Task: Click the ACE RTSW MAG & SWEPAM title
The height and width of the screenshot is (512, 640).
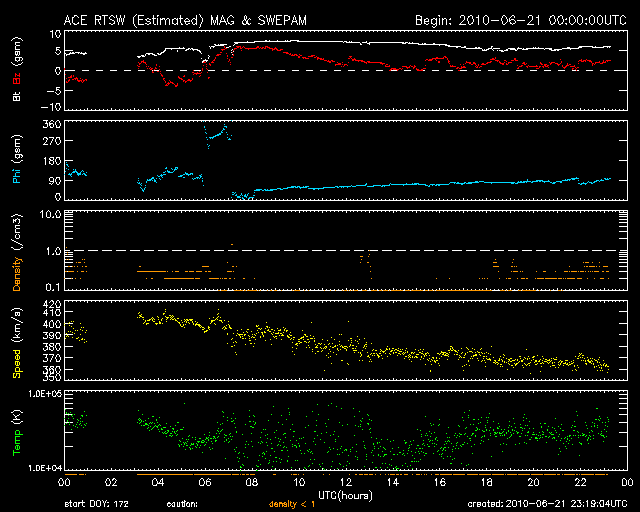Action: pos(185,20)
